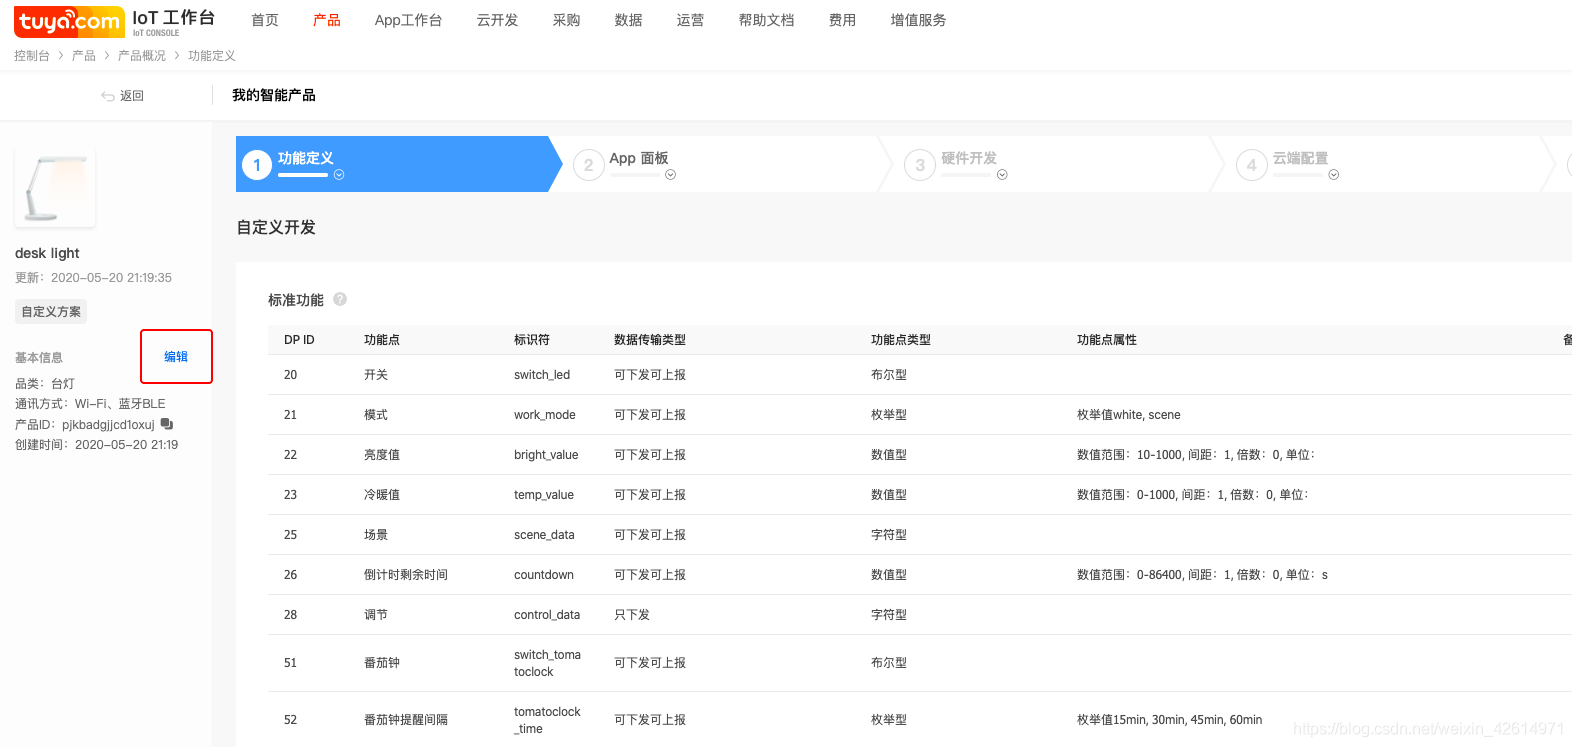Click the tomatoclock_time identifier cell
Image resolution: width=1572 pixels, height=747 pixels.
pyautogui.click(x=547, y=720)
